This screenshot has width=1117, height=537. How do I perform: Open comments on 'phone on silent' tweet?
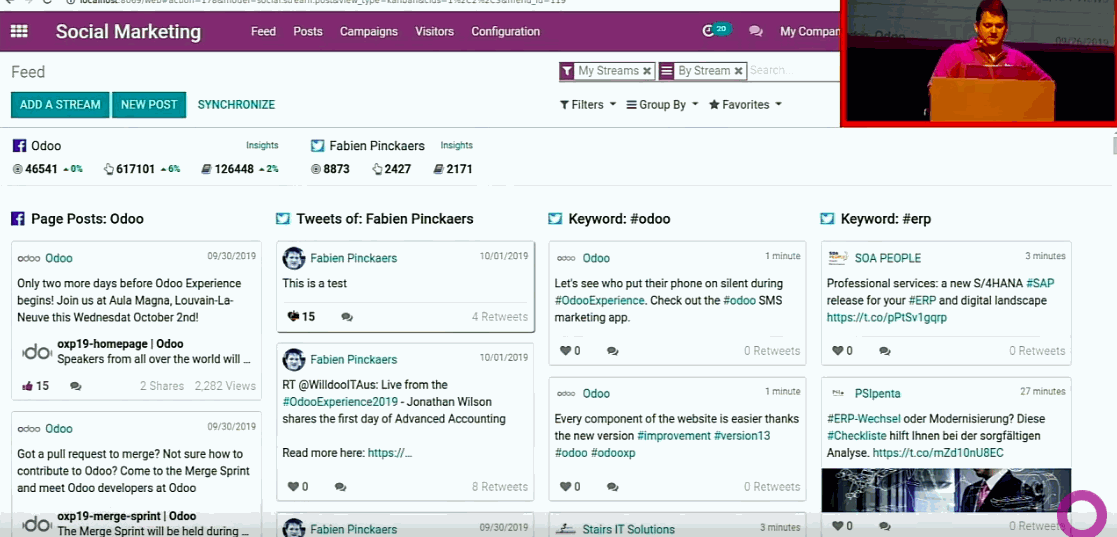612,351
